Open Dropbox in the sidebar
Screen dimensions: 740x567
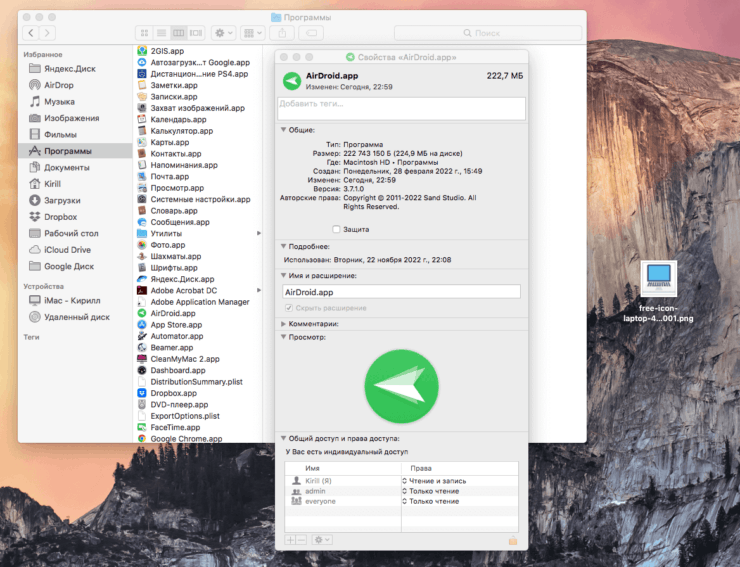pyautogui.click(x=60, y=217)
